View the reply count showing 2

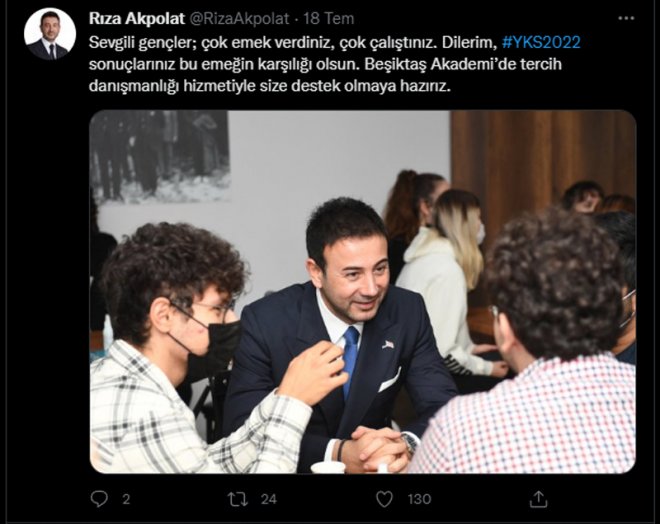point(126,499)
